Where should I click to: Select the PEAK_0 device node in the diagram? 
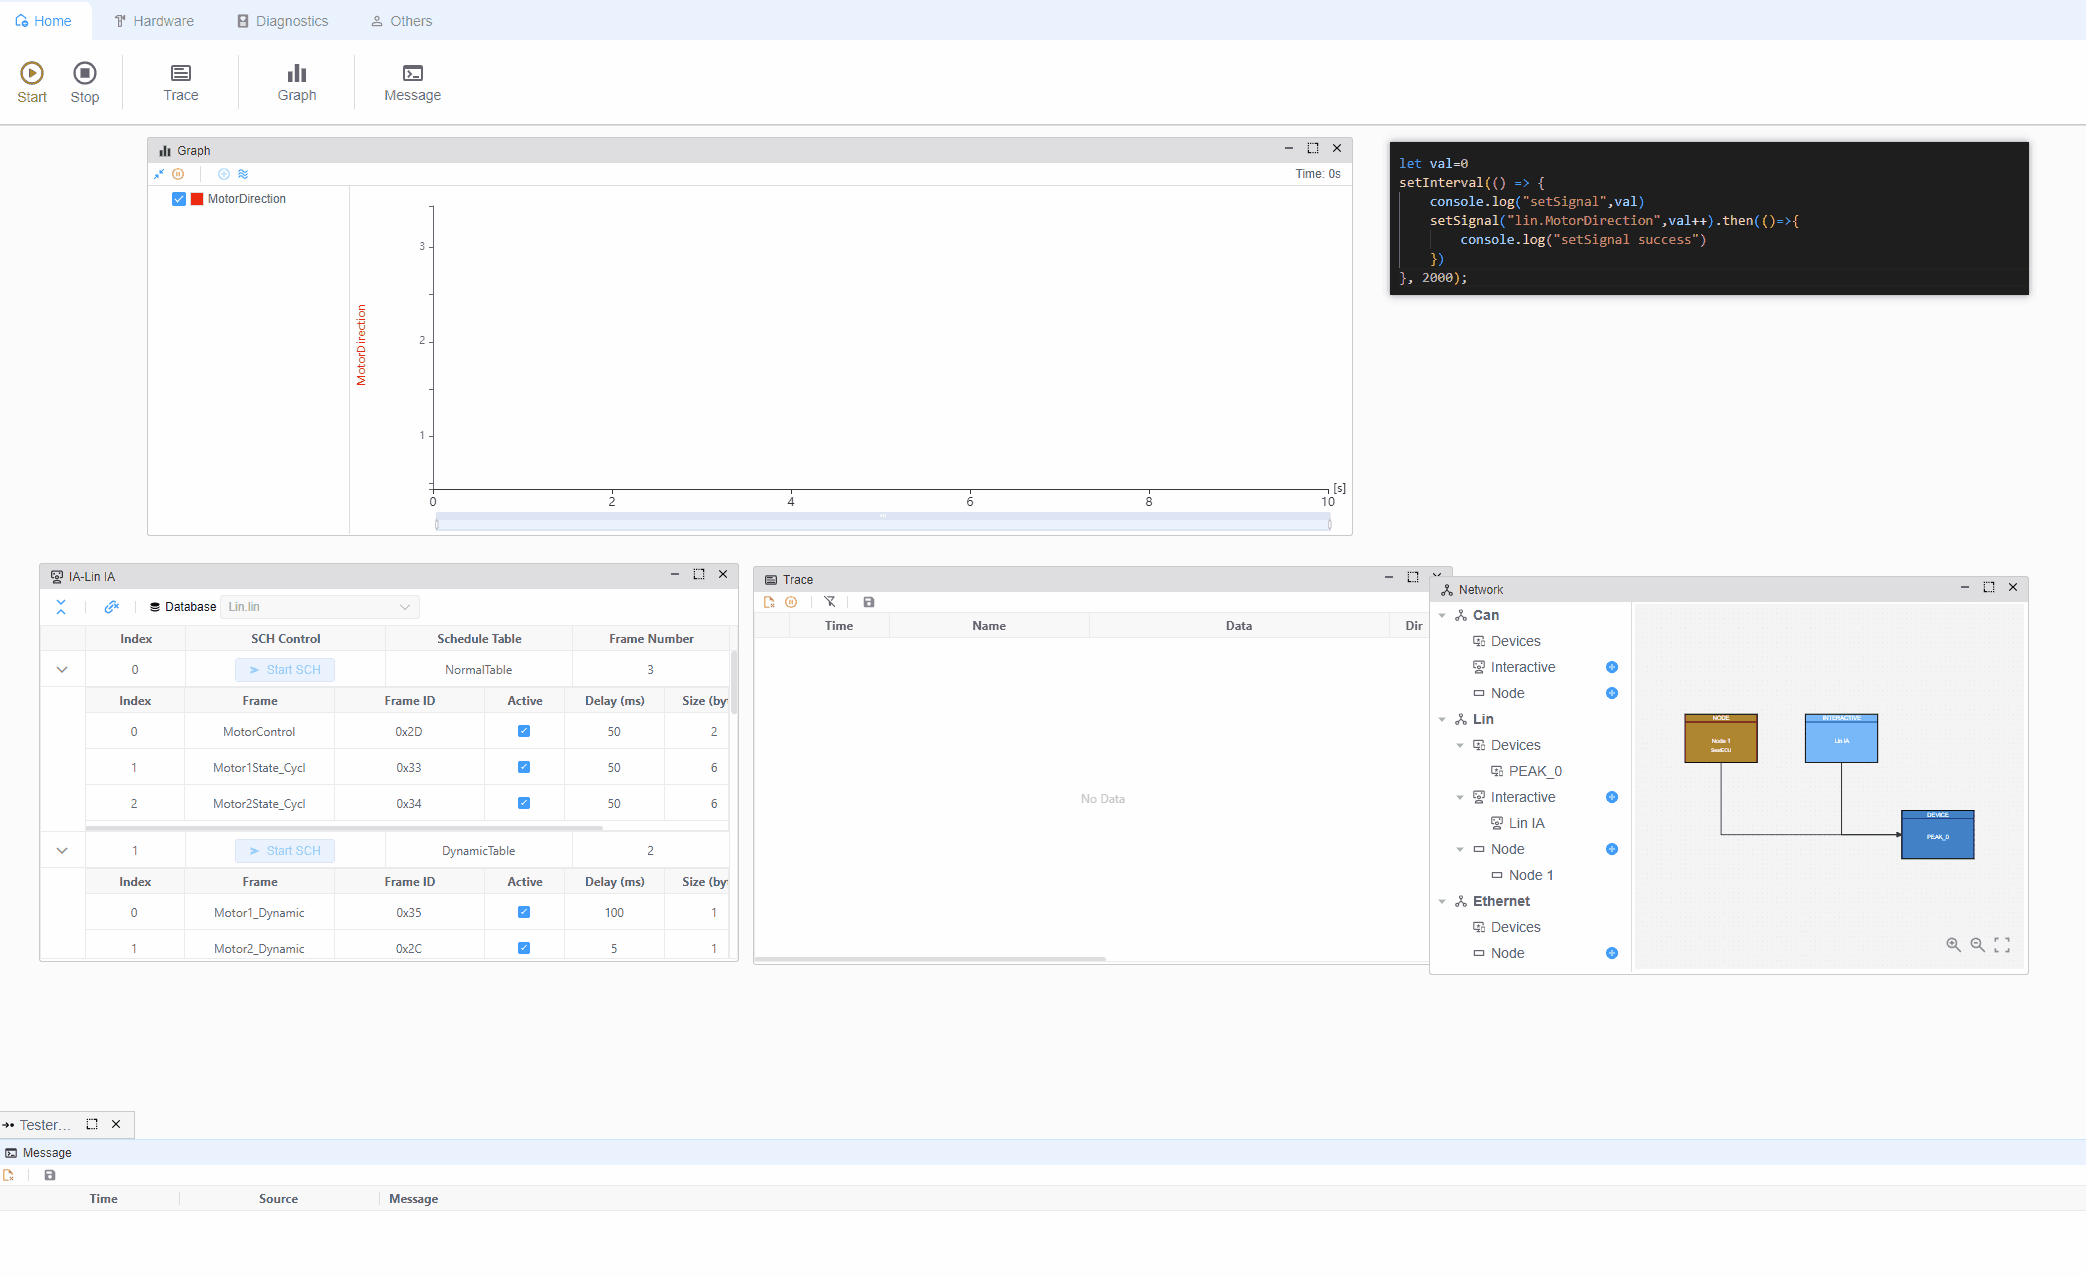[x=1937, y=835]
